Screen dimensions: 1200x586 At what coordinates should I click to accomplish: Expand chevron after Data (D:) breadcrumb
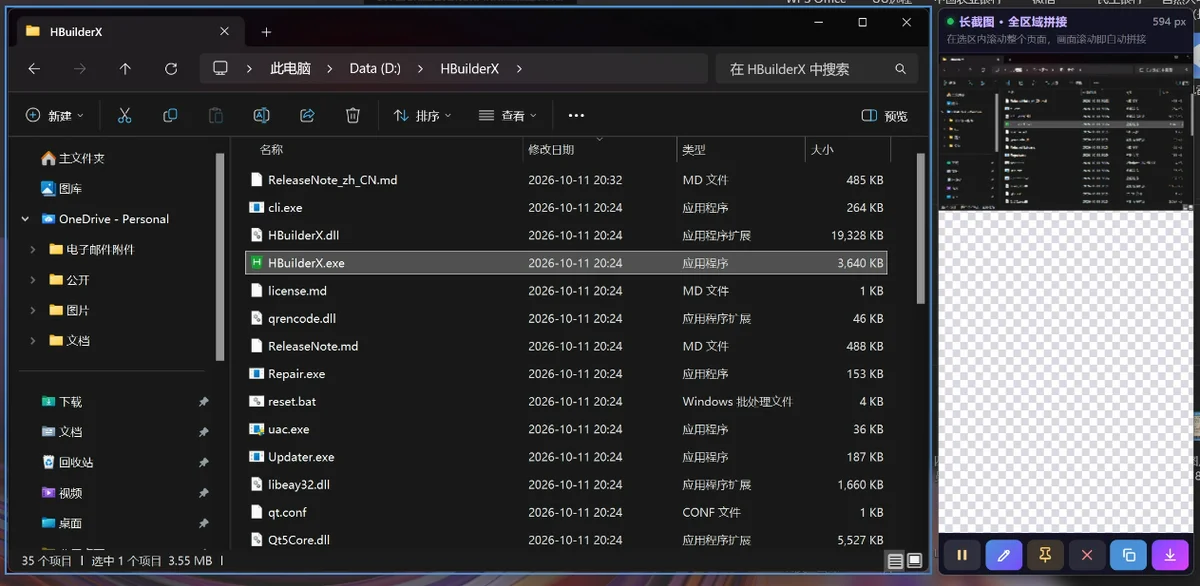tap(418, 69)
